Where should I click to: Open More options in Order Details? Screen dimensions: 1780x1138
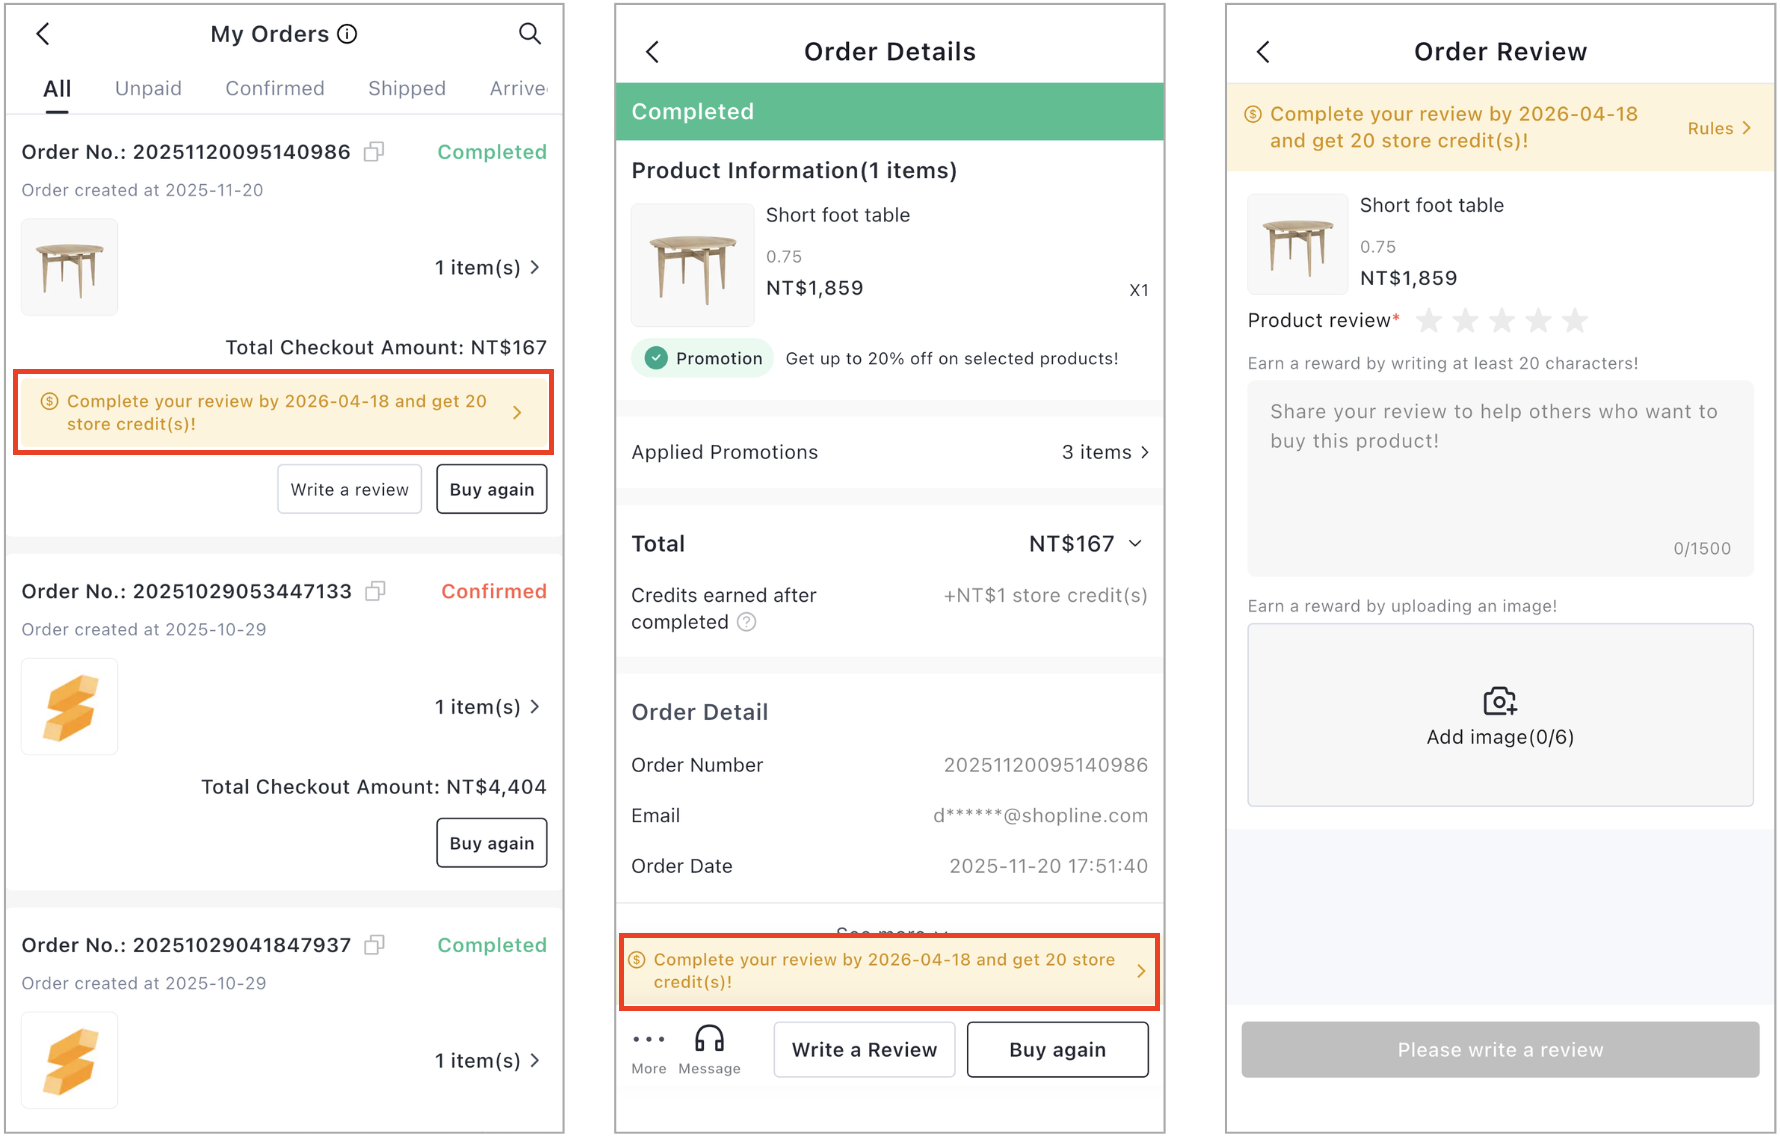[x=649, y=1050]
